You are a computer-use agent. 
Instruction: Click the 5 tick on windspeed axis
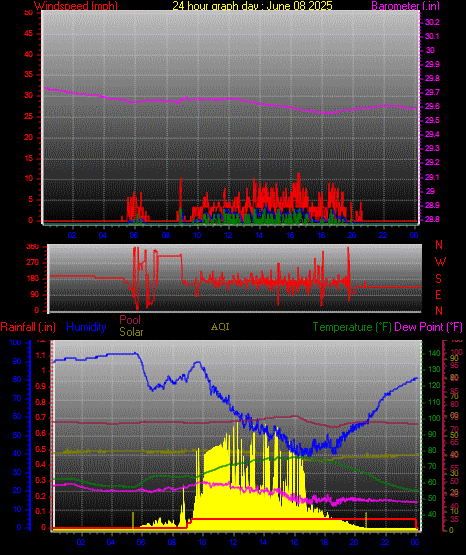pyautogui.click(x=30, y=199)
